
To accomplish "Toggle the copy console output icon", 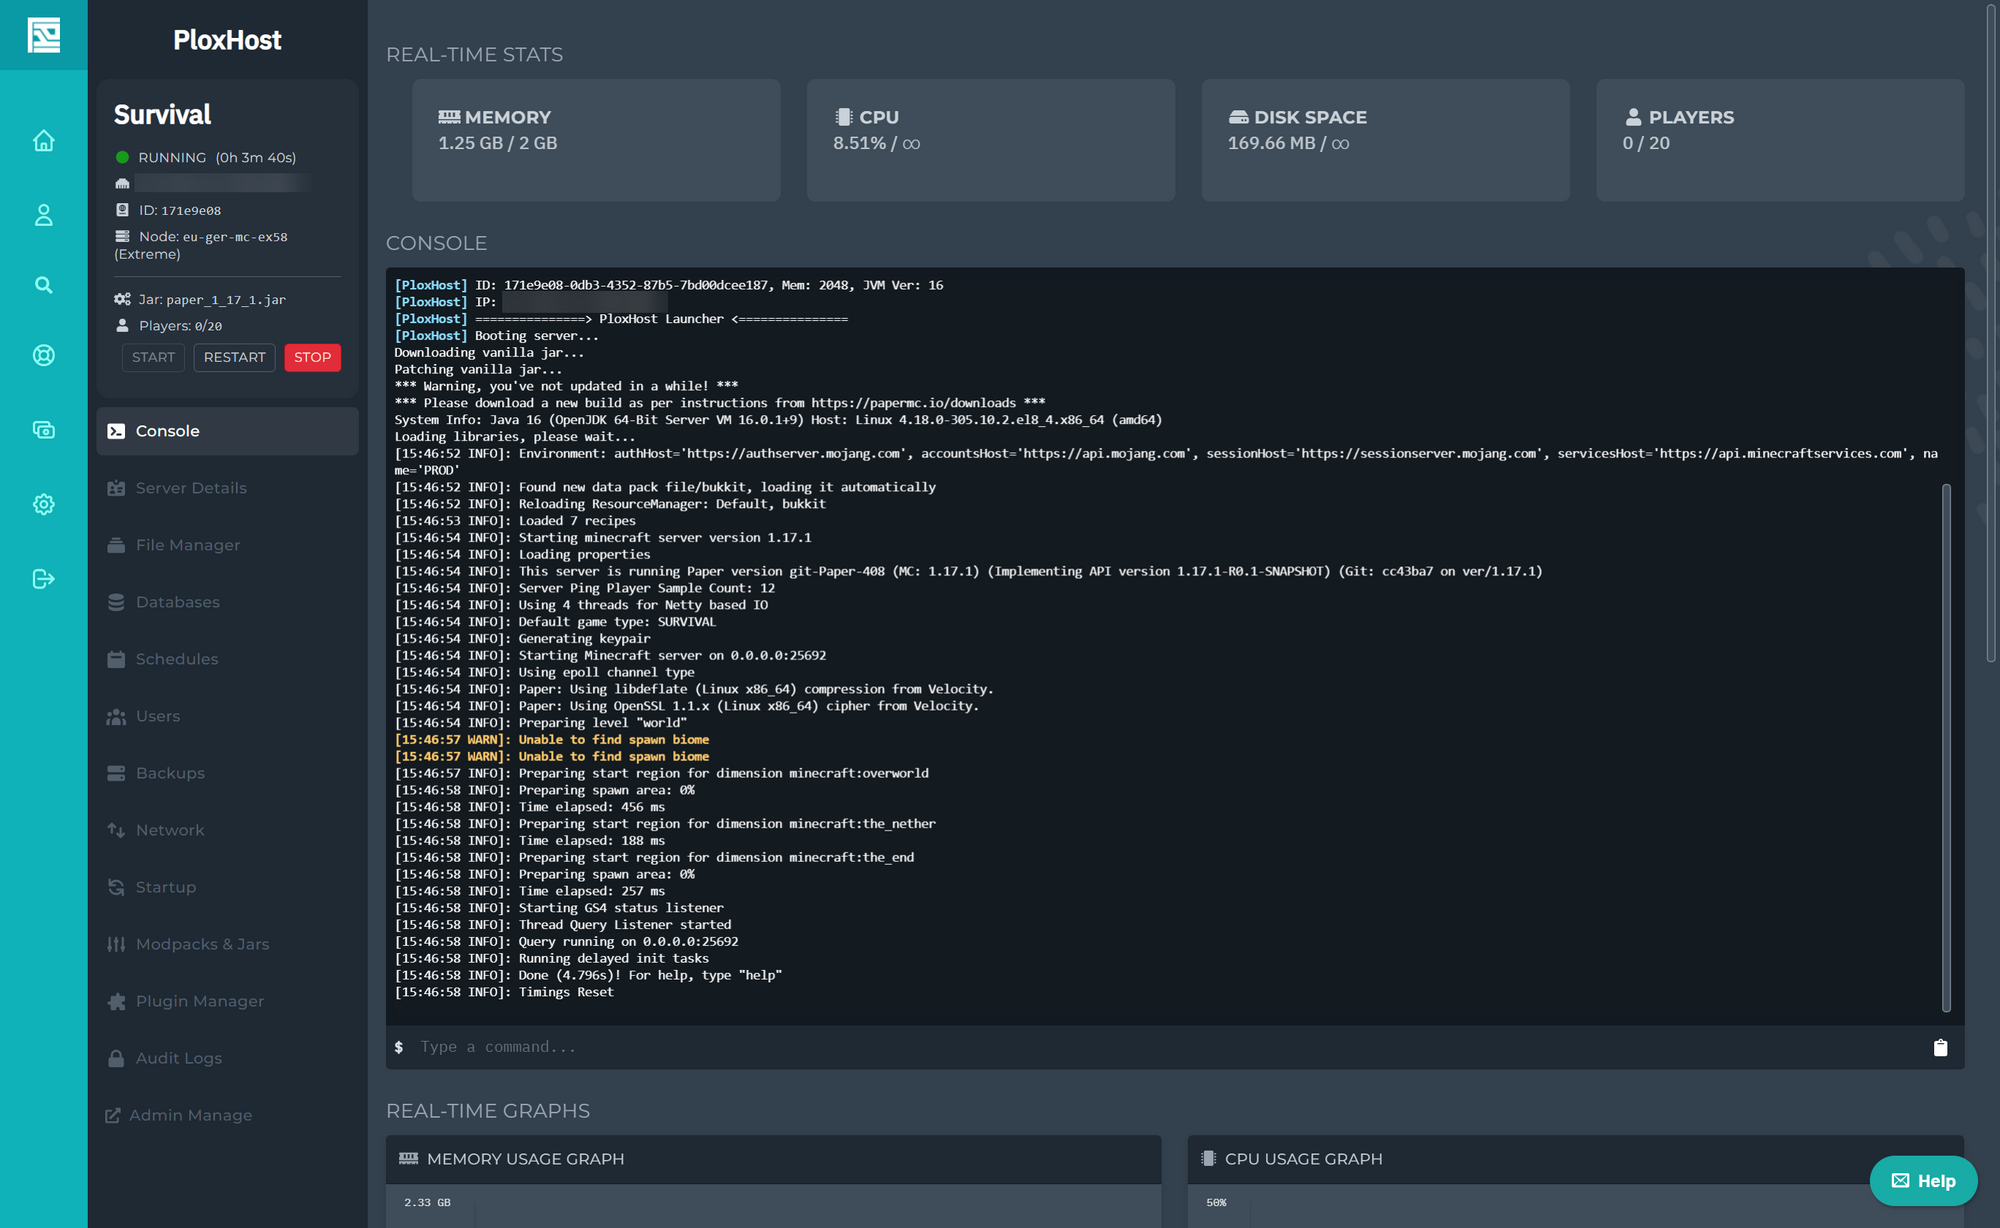I will click(1939, 1047).
